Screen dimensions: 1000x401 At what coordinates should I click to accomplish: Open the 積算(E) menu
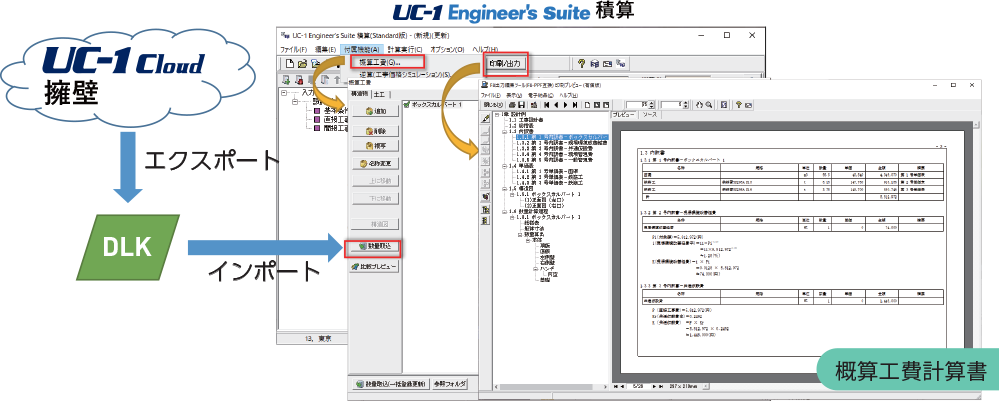(x=325, y=49)
